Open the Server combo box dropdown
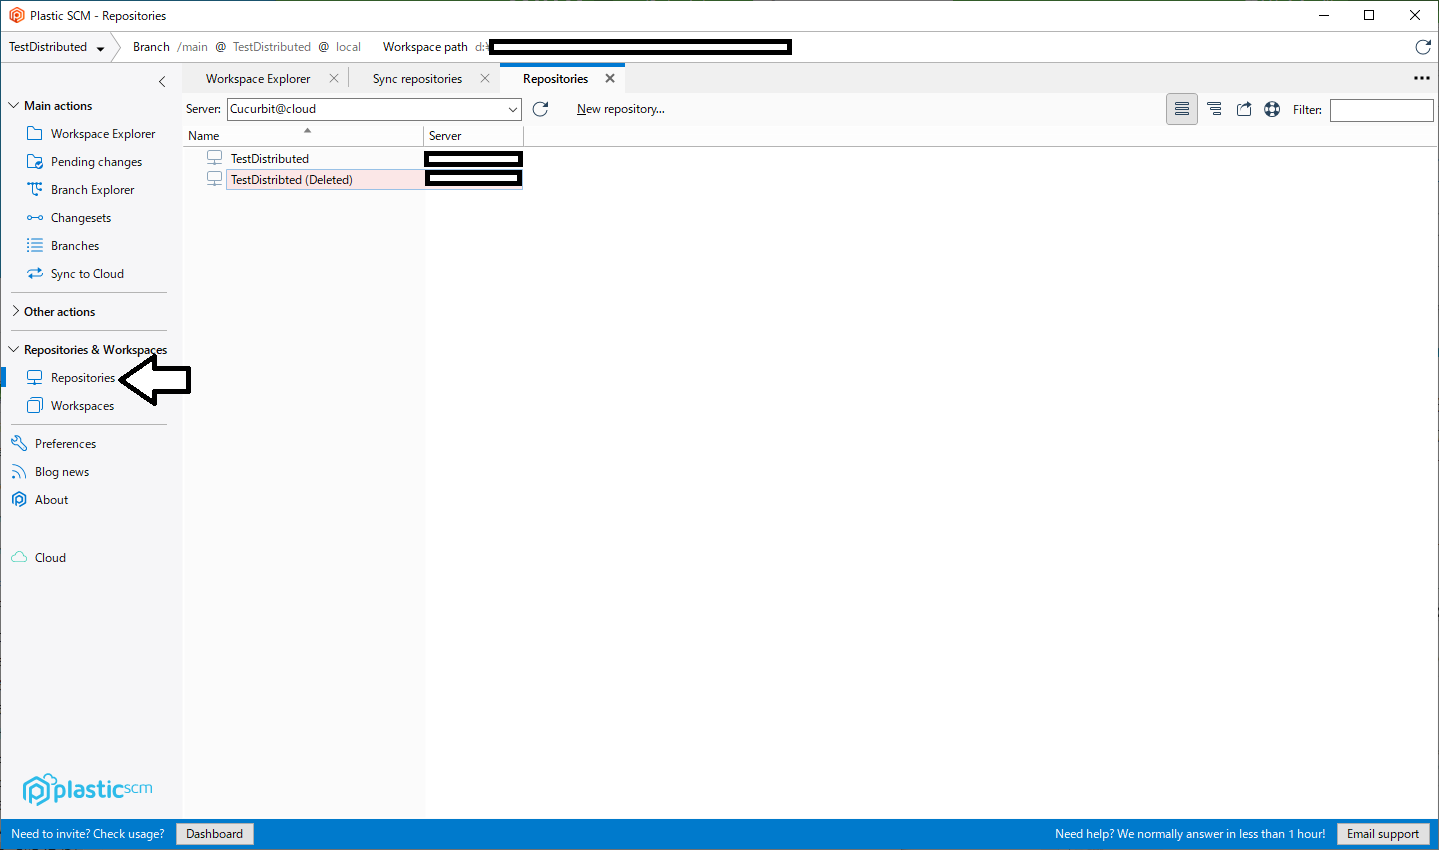The image size is (1439, 850). [513, 109]
